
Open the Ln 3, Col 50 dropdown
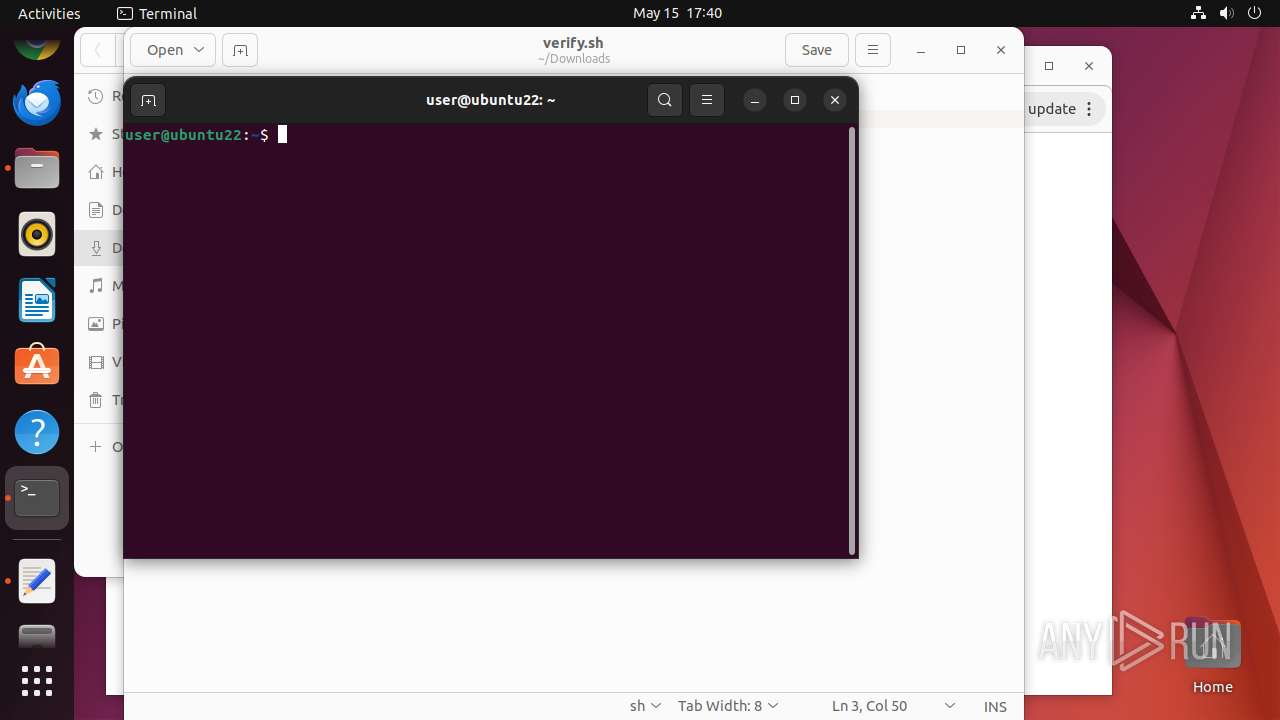pyautogui.click(x=893, y=706)
